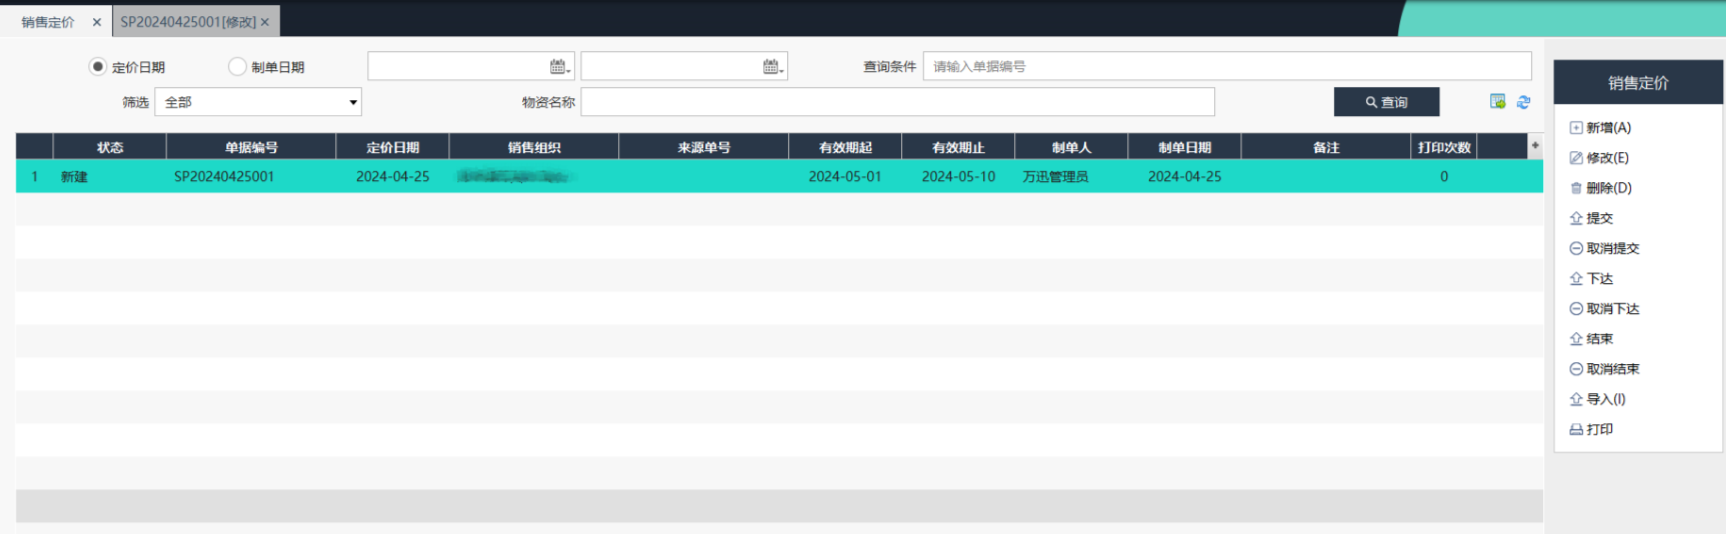Click the 新增(A) add icon
The width and height of the screenshot is (1726, 534).
click(x=1576, y=128)
